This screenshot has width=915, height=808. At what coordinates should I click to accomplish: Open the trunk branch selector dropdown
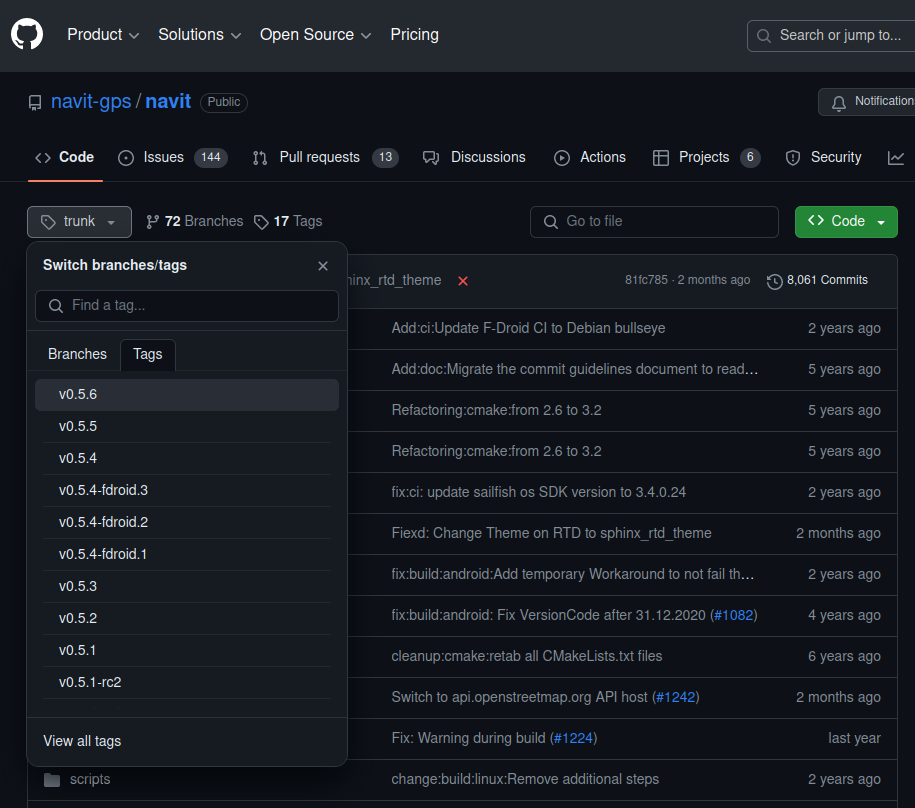tap(79, 222)
